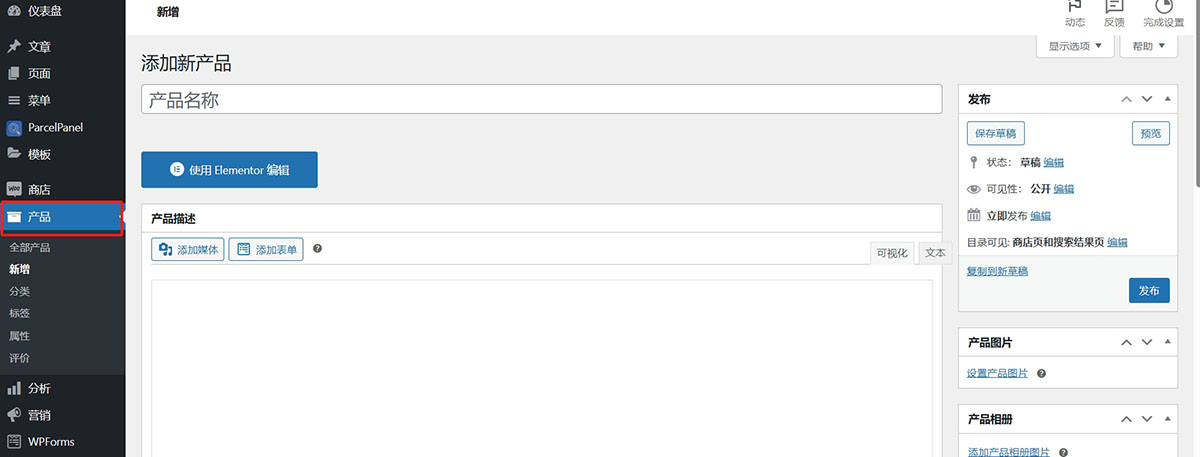Click the blue 发布 button
Screen dimensions: 1200x457
coord(1149,291)
